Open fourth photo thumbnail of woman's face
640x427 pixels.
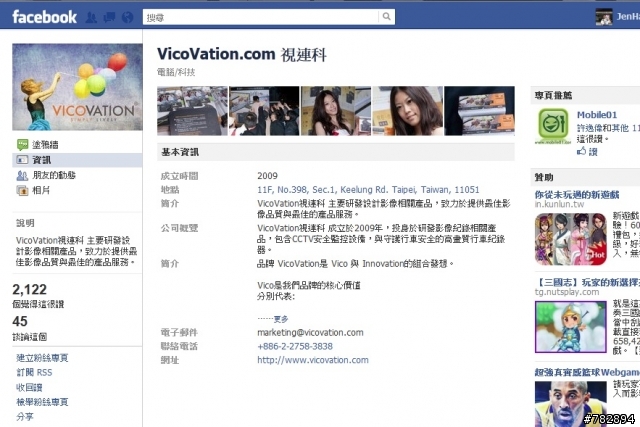click(407, 111)
